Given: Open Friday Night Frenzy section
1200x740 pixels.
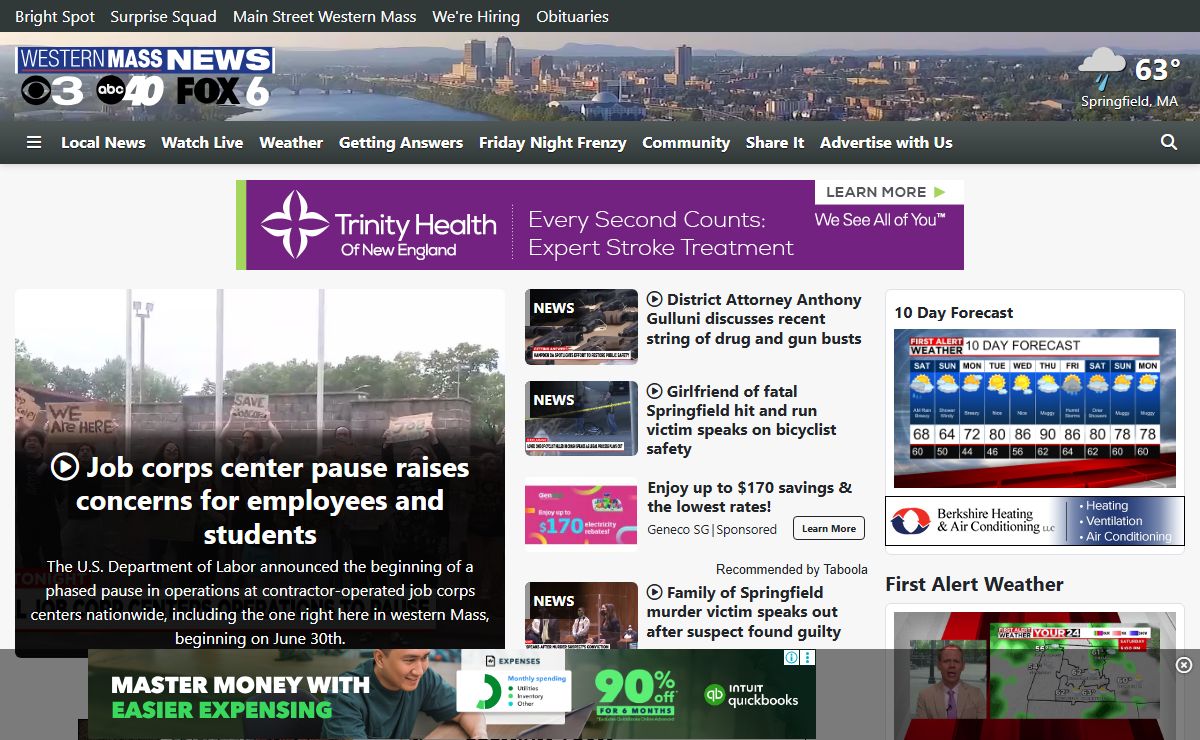Looking at the screenshot, I should 552,142.
